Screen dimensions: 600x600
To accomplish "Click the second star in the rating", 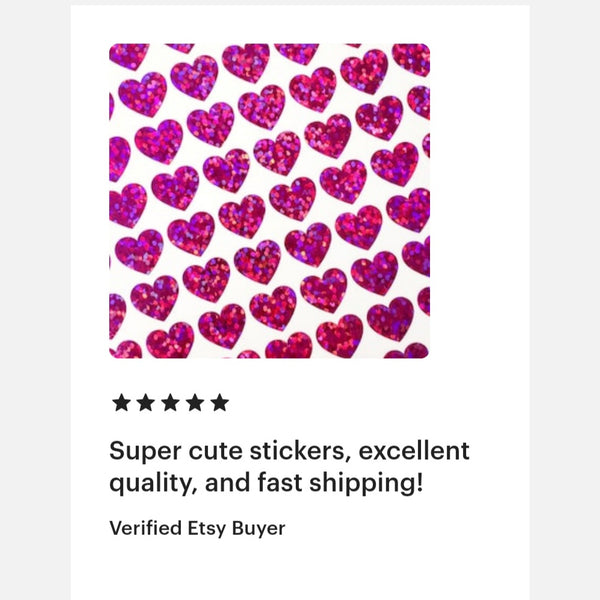I will click(x=146, y=403).
